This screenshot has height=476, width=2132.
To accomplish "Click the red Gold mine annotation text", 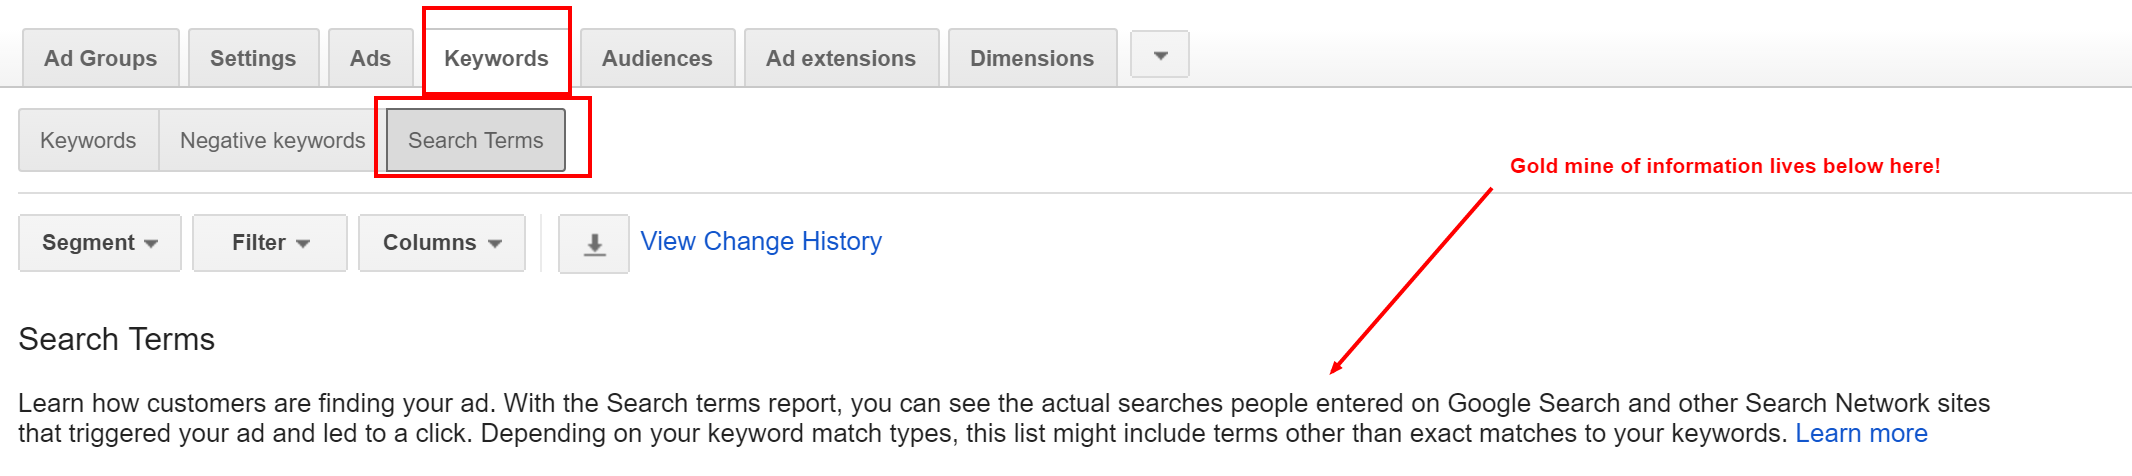I will [1725, 166].
